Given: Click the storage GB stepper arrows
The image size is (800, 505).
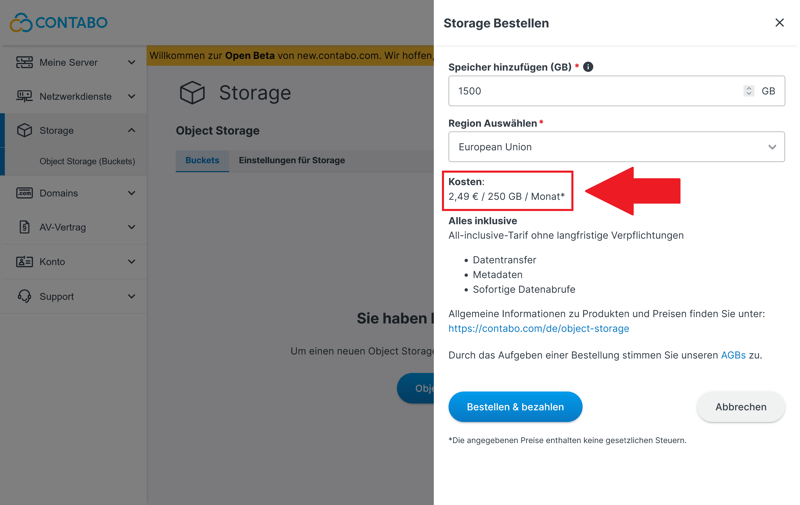Looking at the screenshot, I should pos(748,91).
